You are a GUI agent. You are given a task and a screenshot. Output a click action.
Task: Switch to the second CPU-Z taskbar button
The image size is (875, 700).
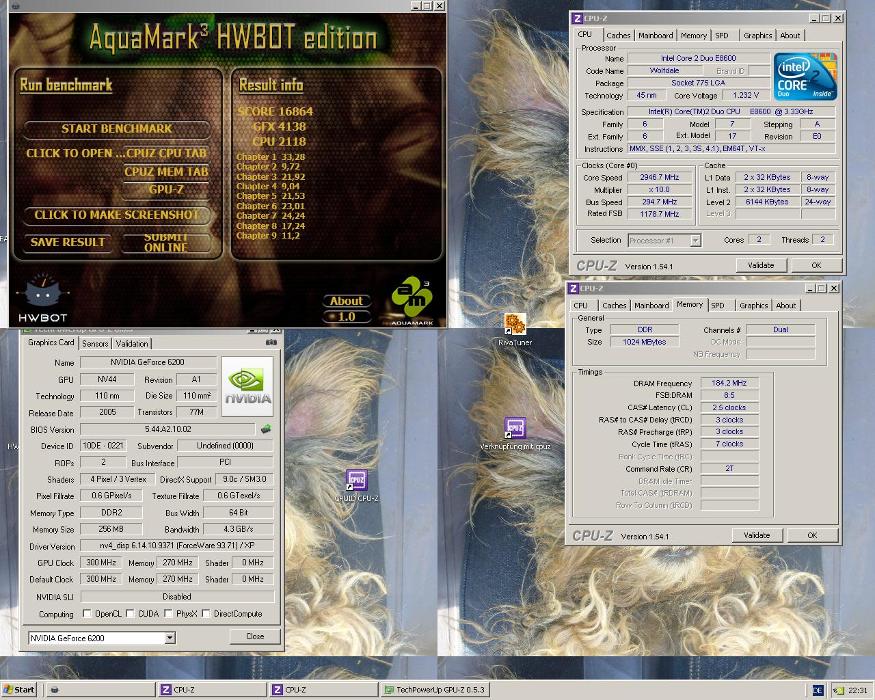pos(323,690)
